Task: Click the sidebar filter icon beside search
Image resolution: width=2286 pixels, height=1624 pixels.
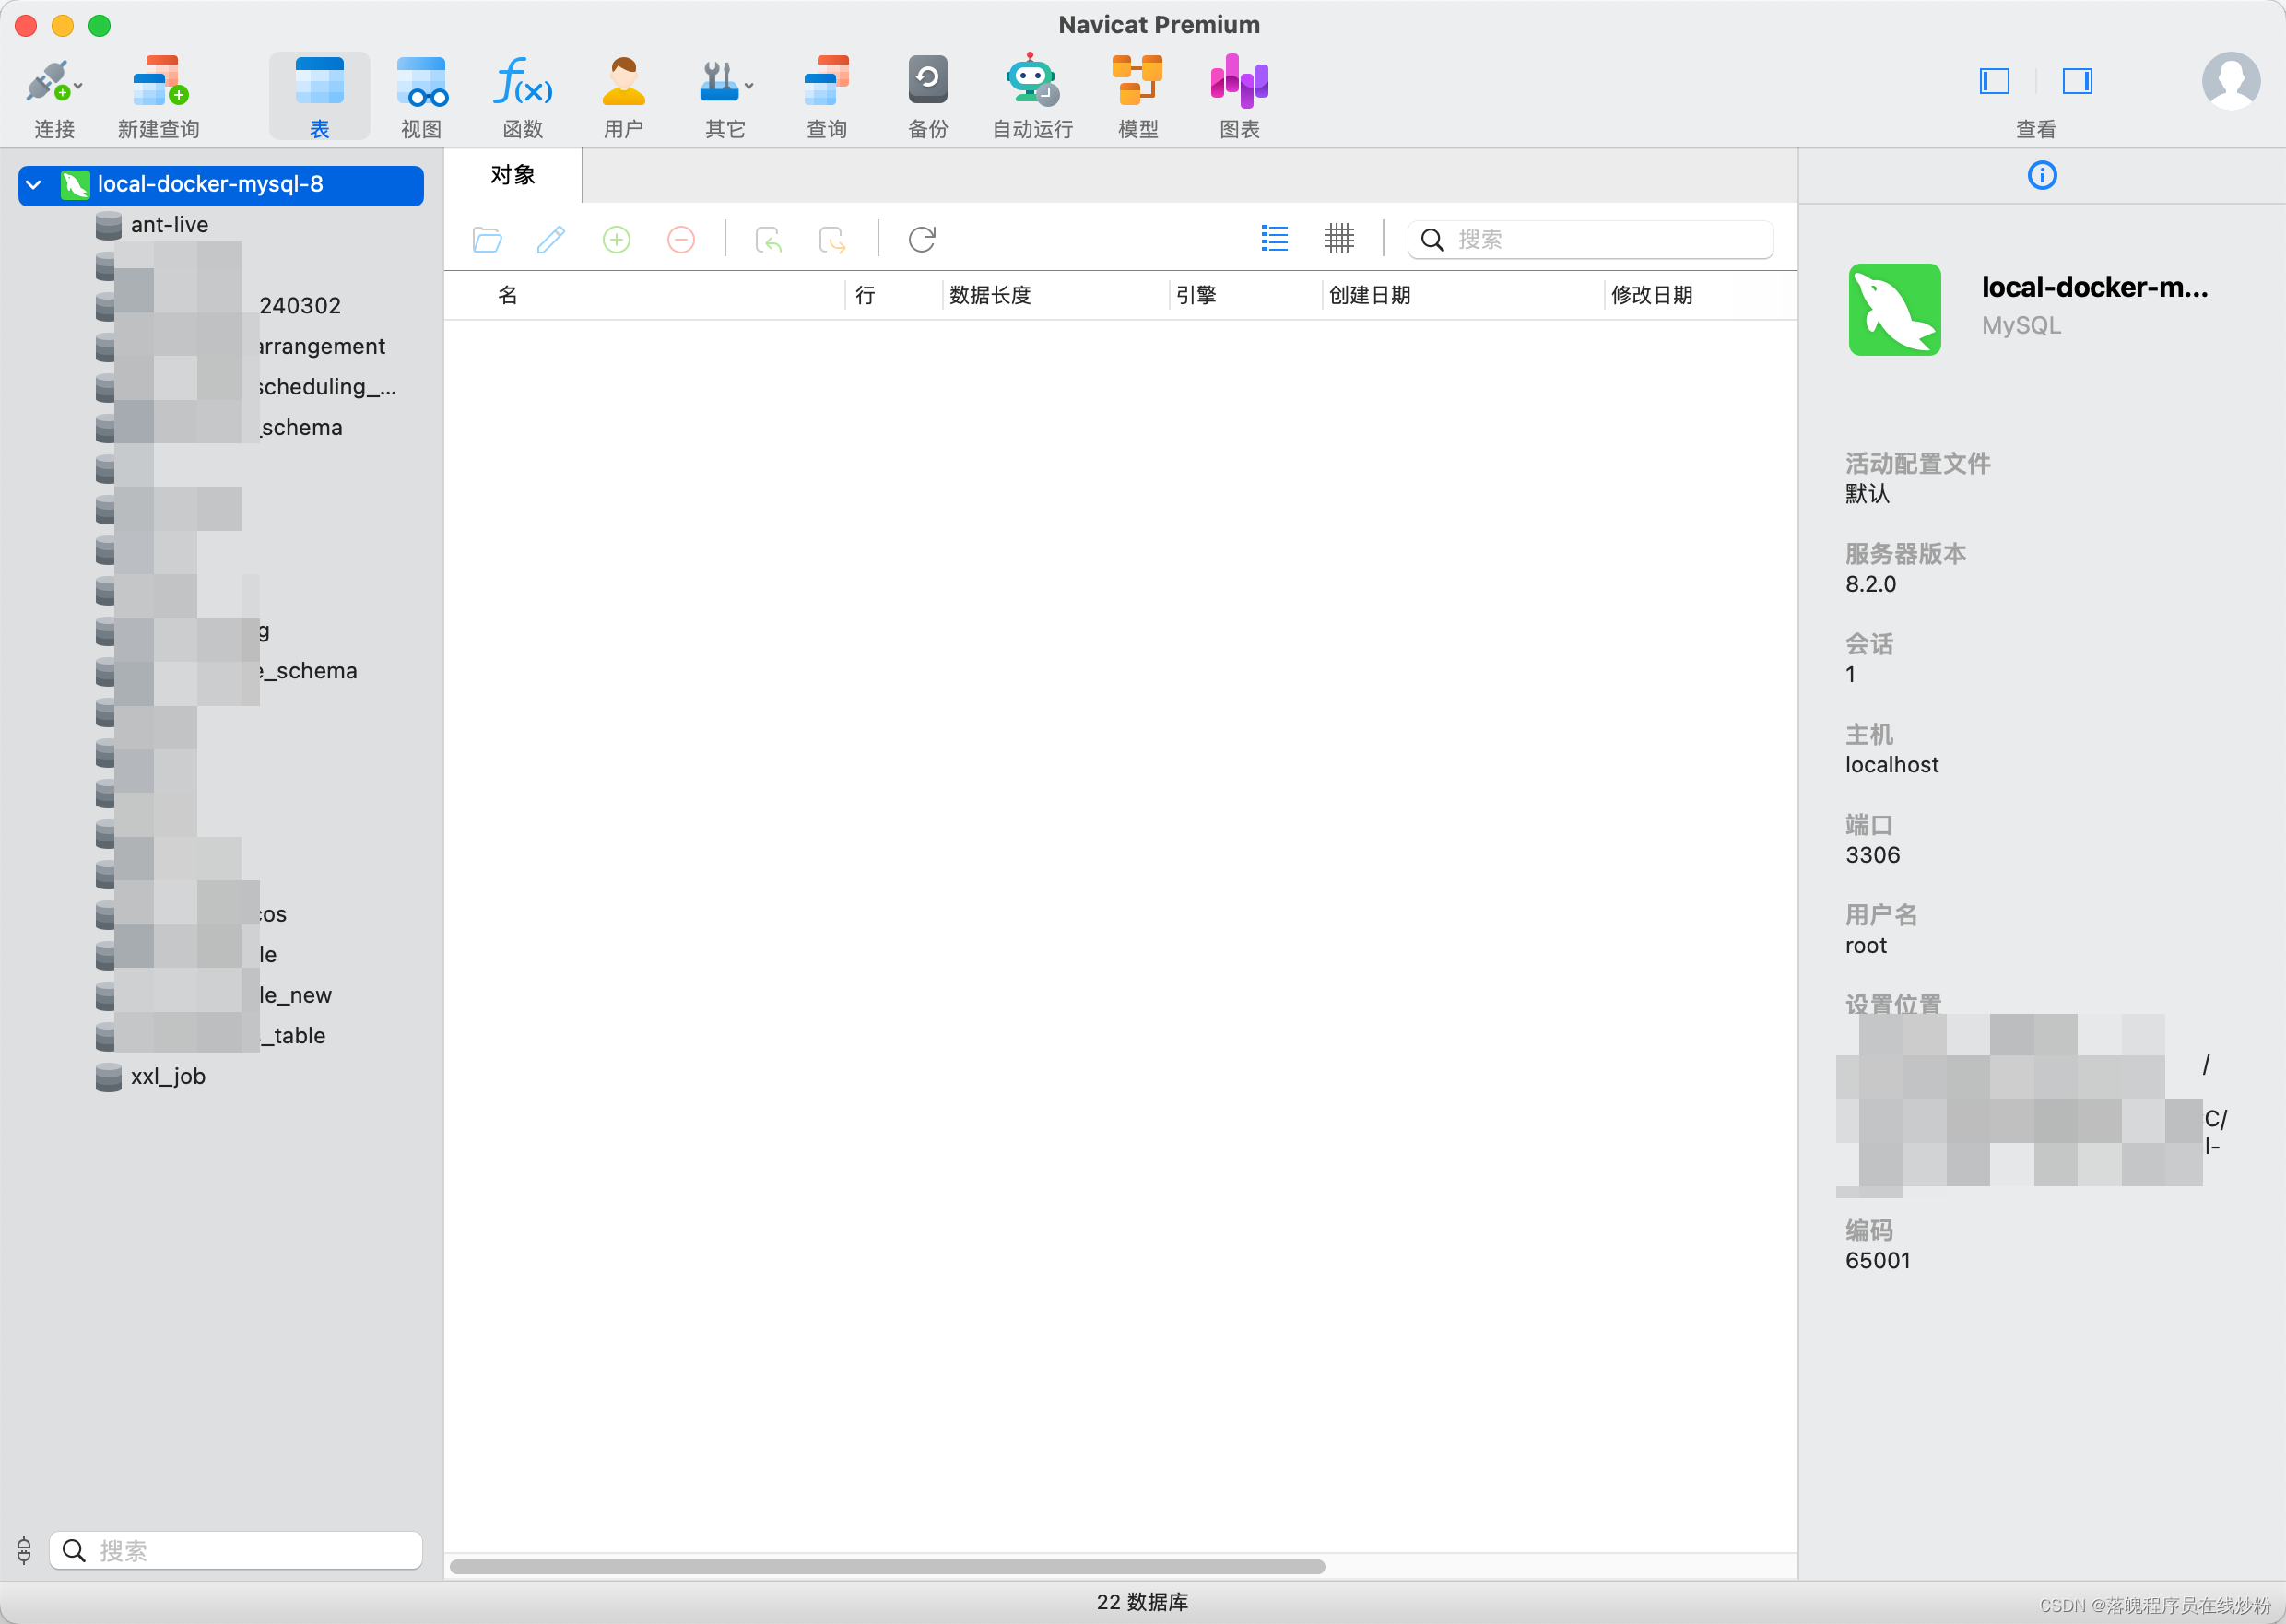Action: tap(24, 1551)
